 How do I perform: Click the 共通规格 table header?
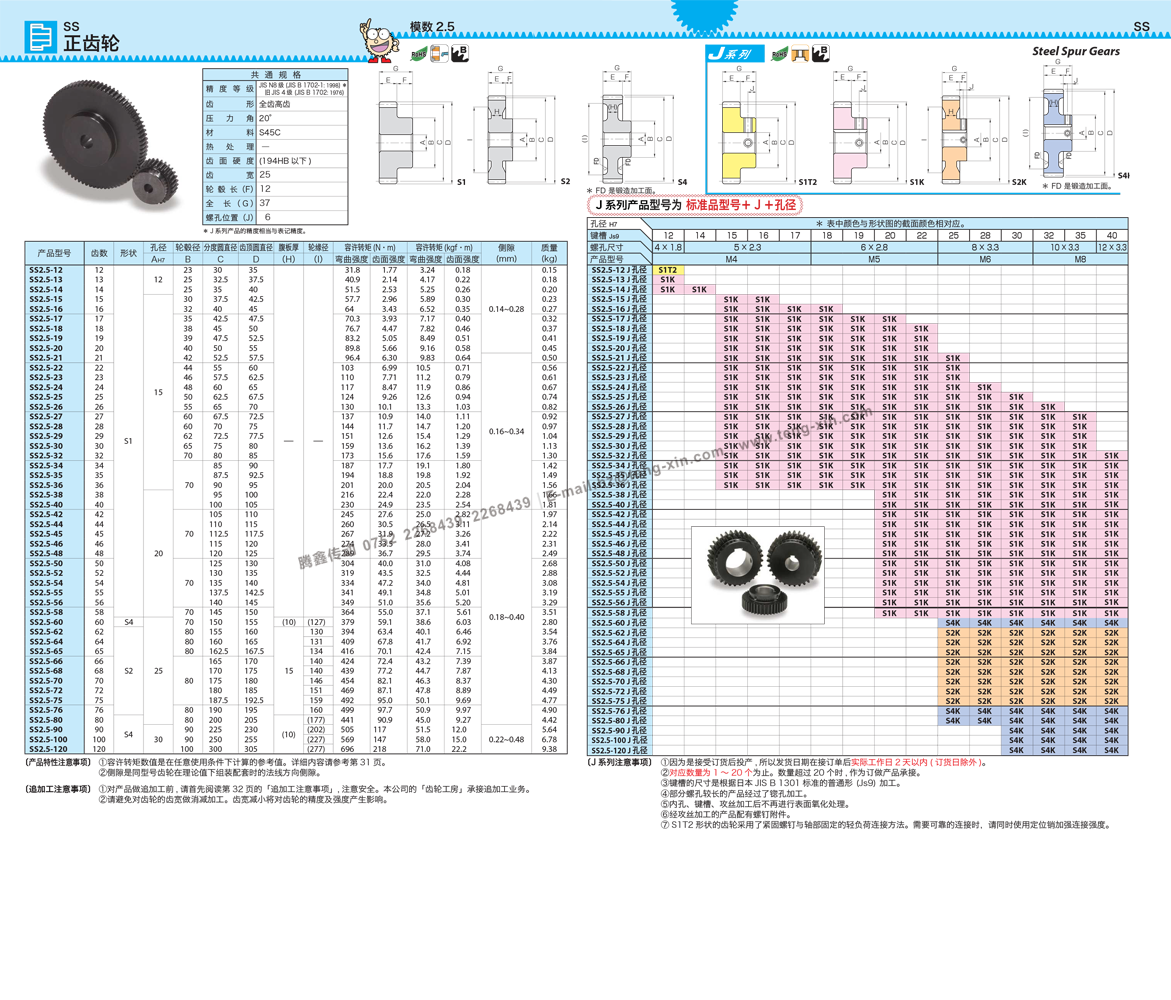[275, 75]
